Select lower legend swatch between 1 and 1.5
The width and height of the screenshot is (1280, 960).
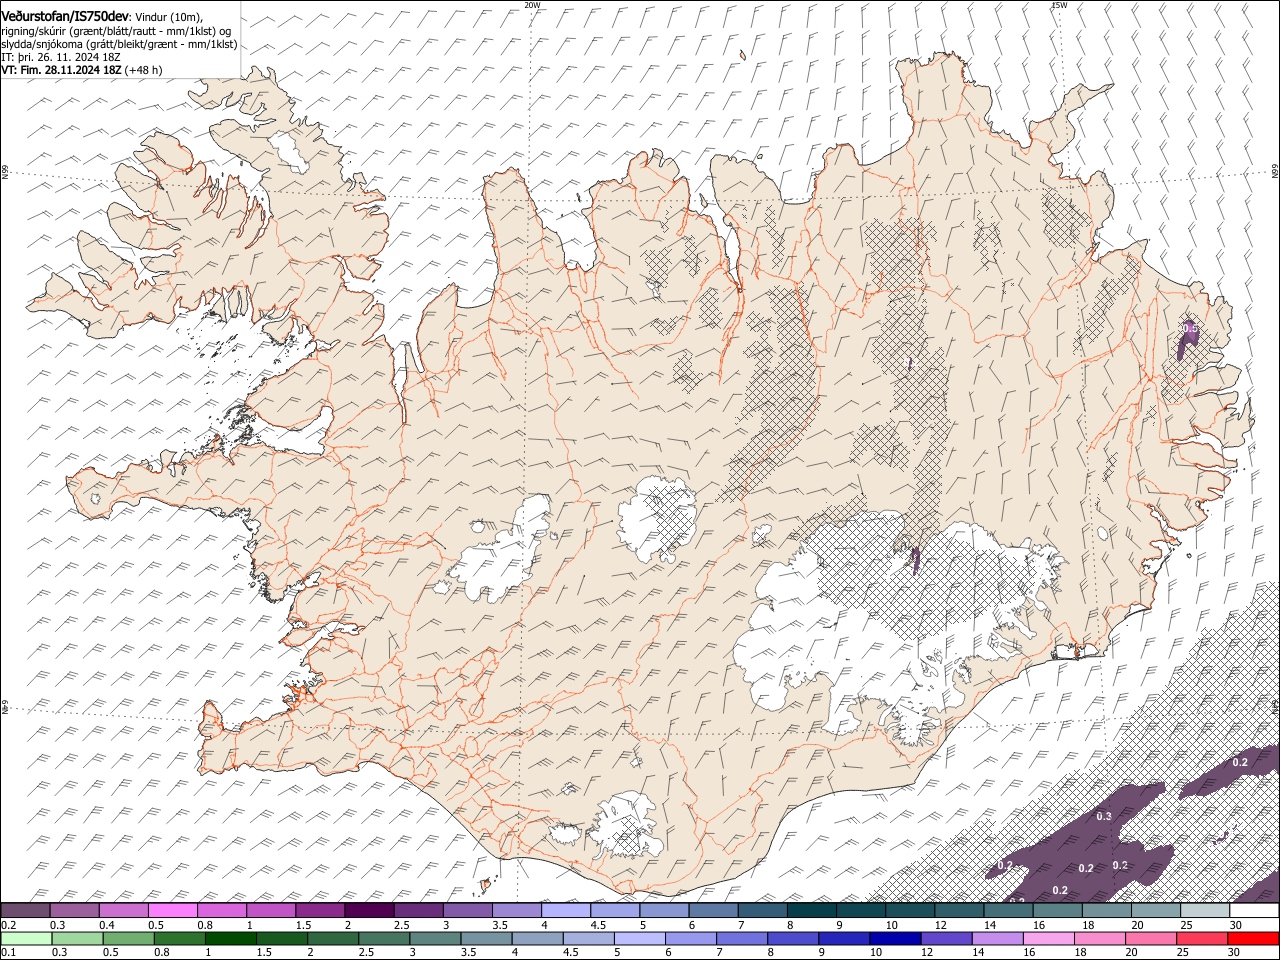tap(230, 939)
